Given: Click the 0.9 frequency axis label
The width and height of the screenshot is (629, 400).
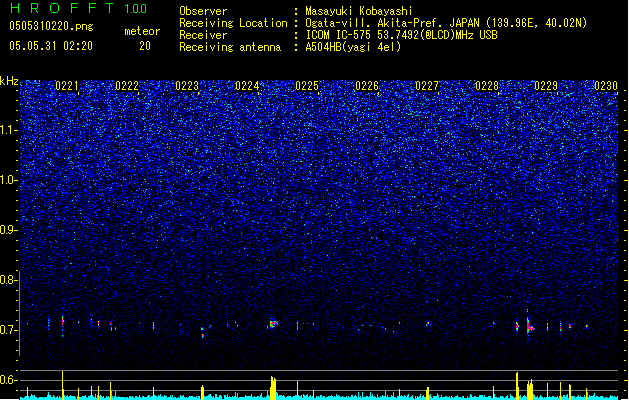Looking at the screenshot, I should point(9,230).
